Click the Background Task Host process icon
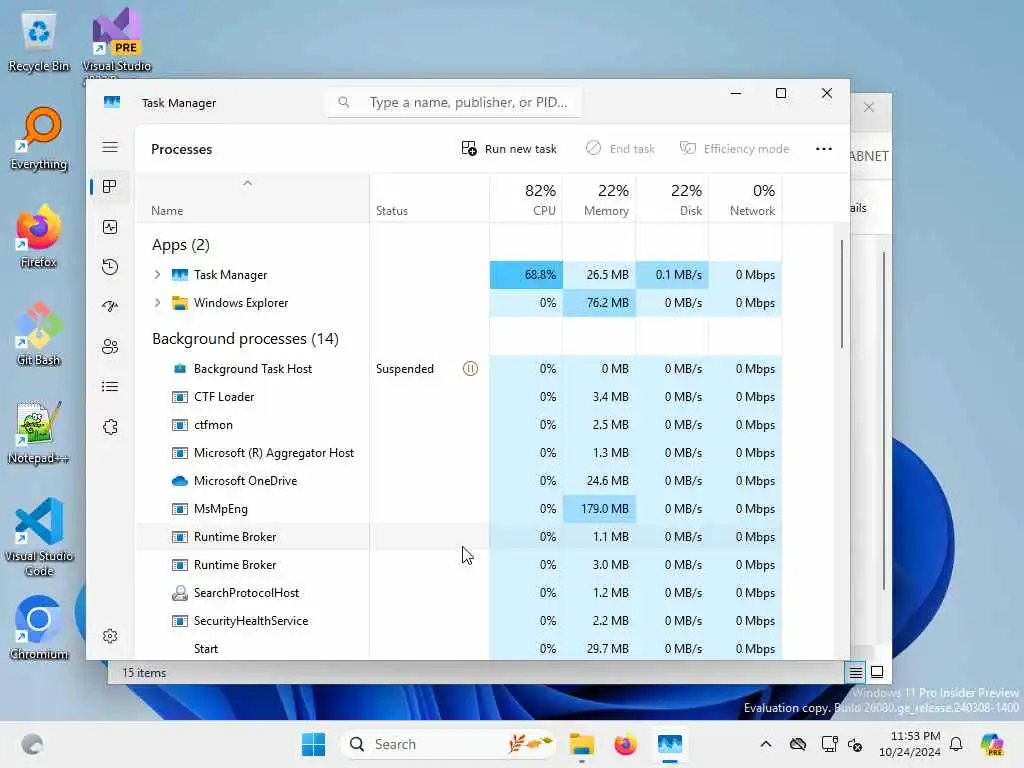 coord(180,368)
